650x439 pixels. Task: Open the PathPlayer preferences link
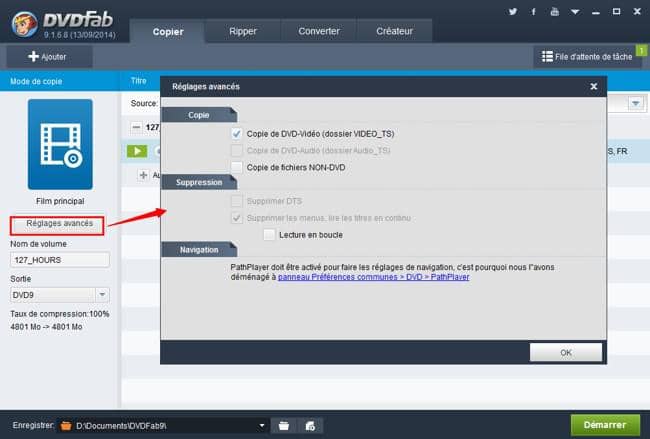pos(374,277)
